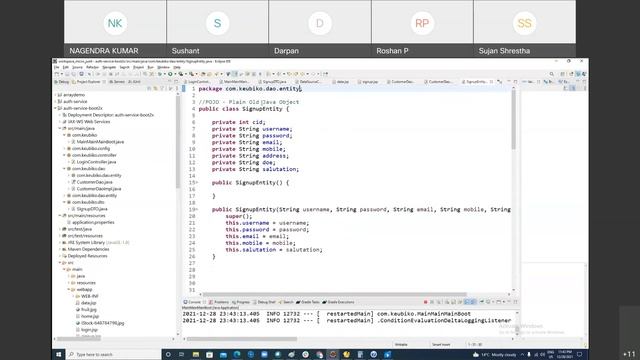Open Microsoft Edge from the taskbar
Screen dimensions: 640x360
(x=237, y=354)
